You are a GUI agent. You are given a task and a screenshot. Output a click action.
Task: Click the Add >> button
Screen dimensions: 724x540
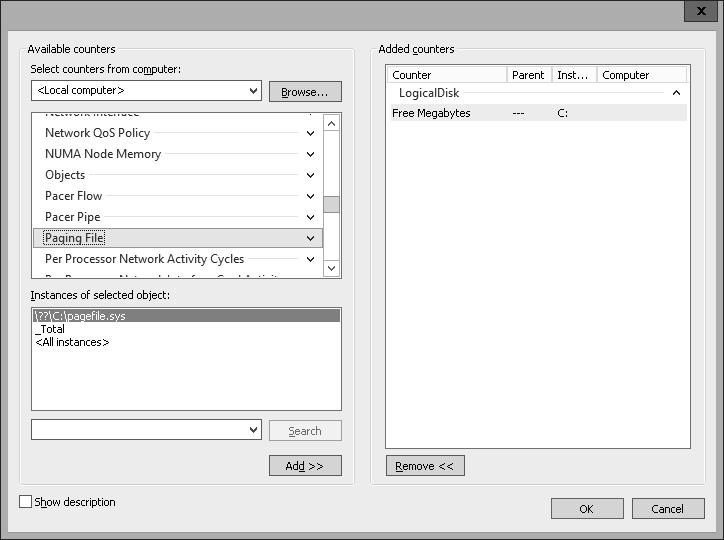coord(305,466)
